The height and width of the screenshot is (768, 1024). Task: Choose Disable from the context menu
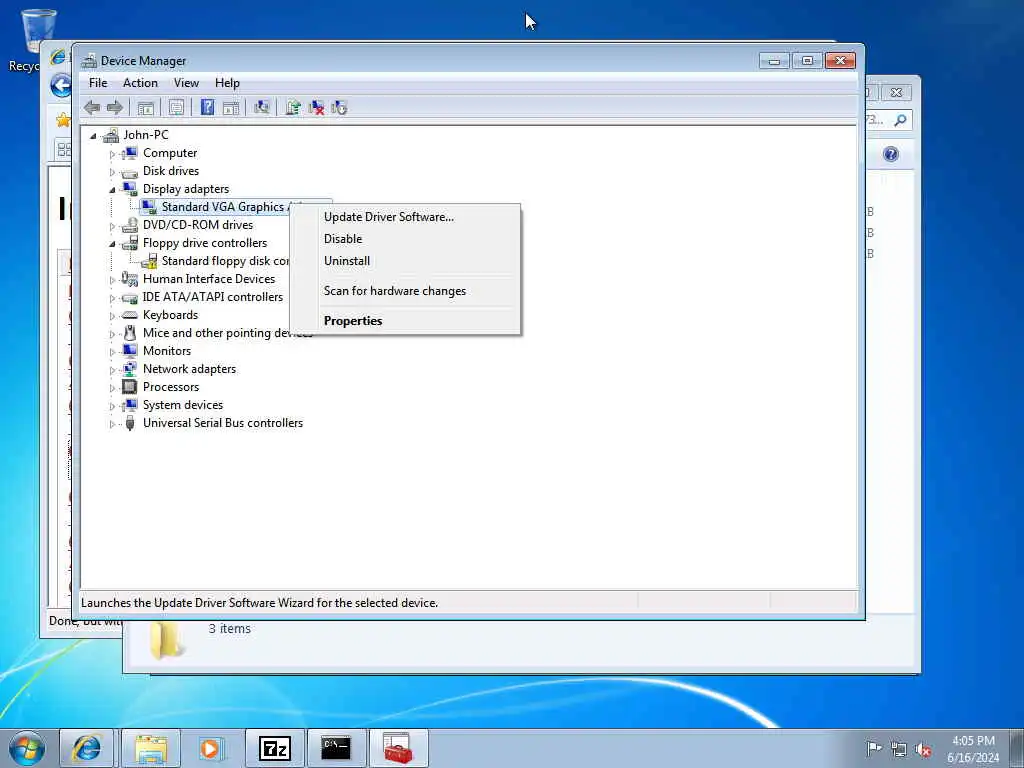coord(405,239)
